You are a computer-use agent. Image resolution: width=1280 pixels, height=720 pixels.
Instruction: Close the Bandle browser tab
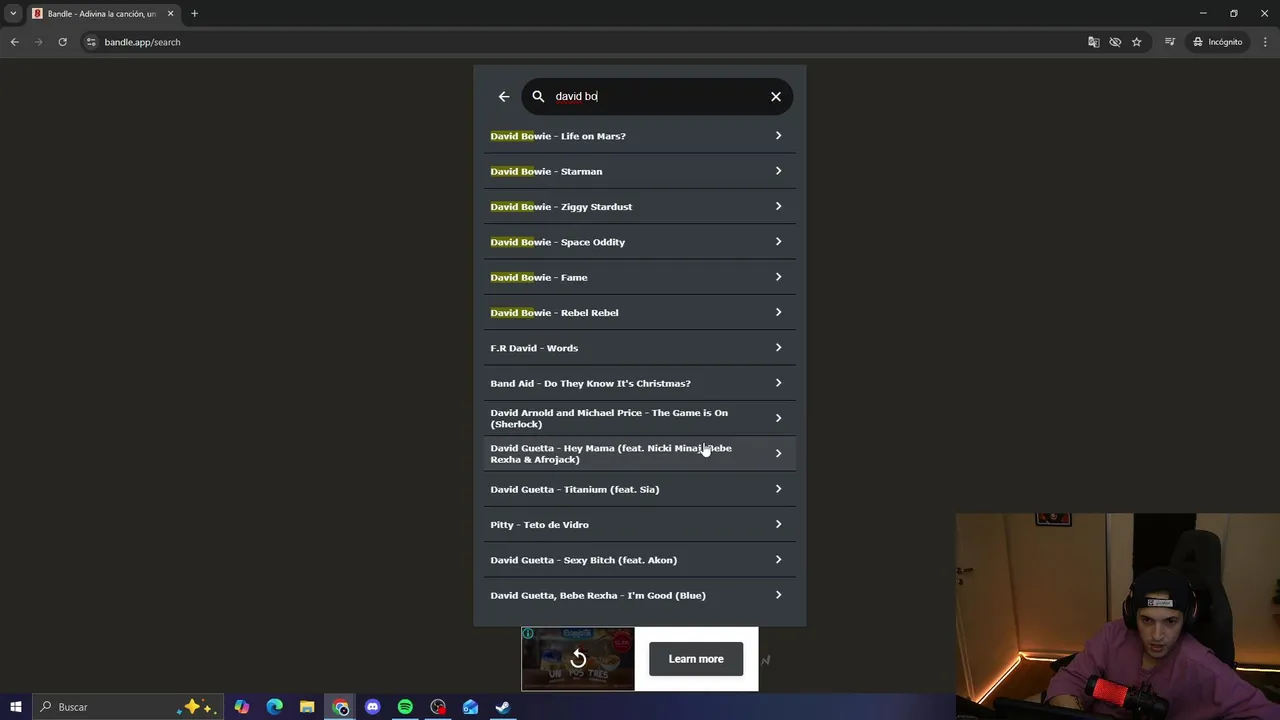[x=170, y=14]
